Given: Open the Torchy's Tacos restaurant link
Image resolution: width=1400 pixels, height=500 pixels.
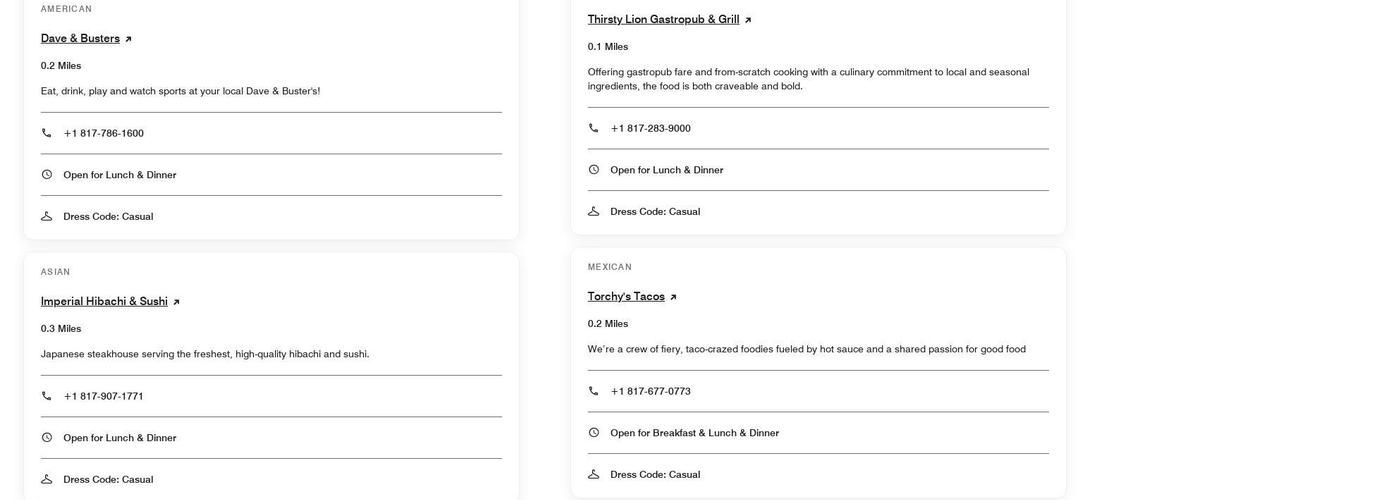Looking at the screenshot, I should [626, 296].
